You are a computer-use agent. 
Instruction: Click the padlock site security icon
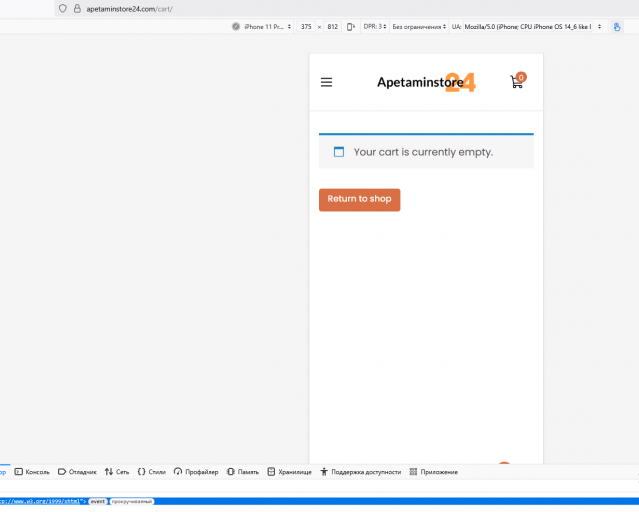[x=77, y=9]
